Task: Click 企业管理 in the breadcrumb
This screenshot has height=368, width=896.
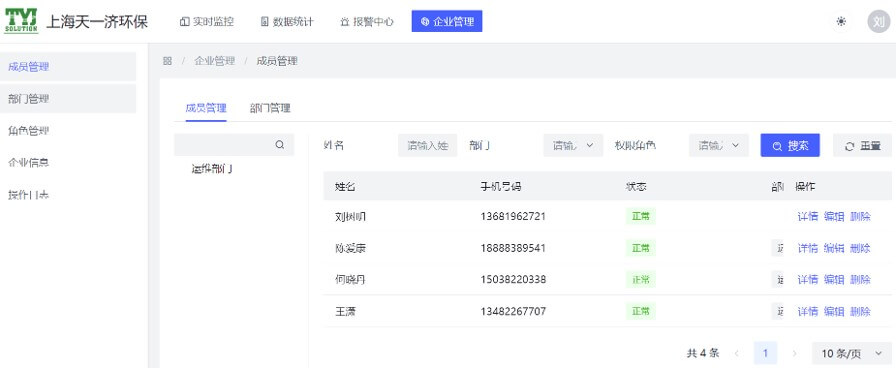Action: [214, 61]
